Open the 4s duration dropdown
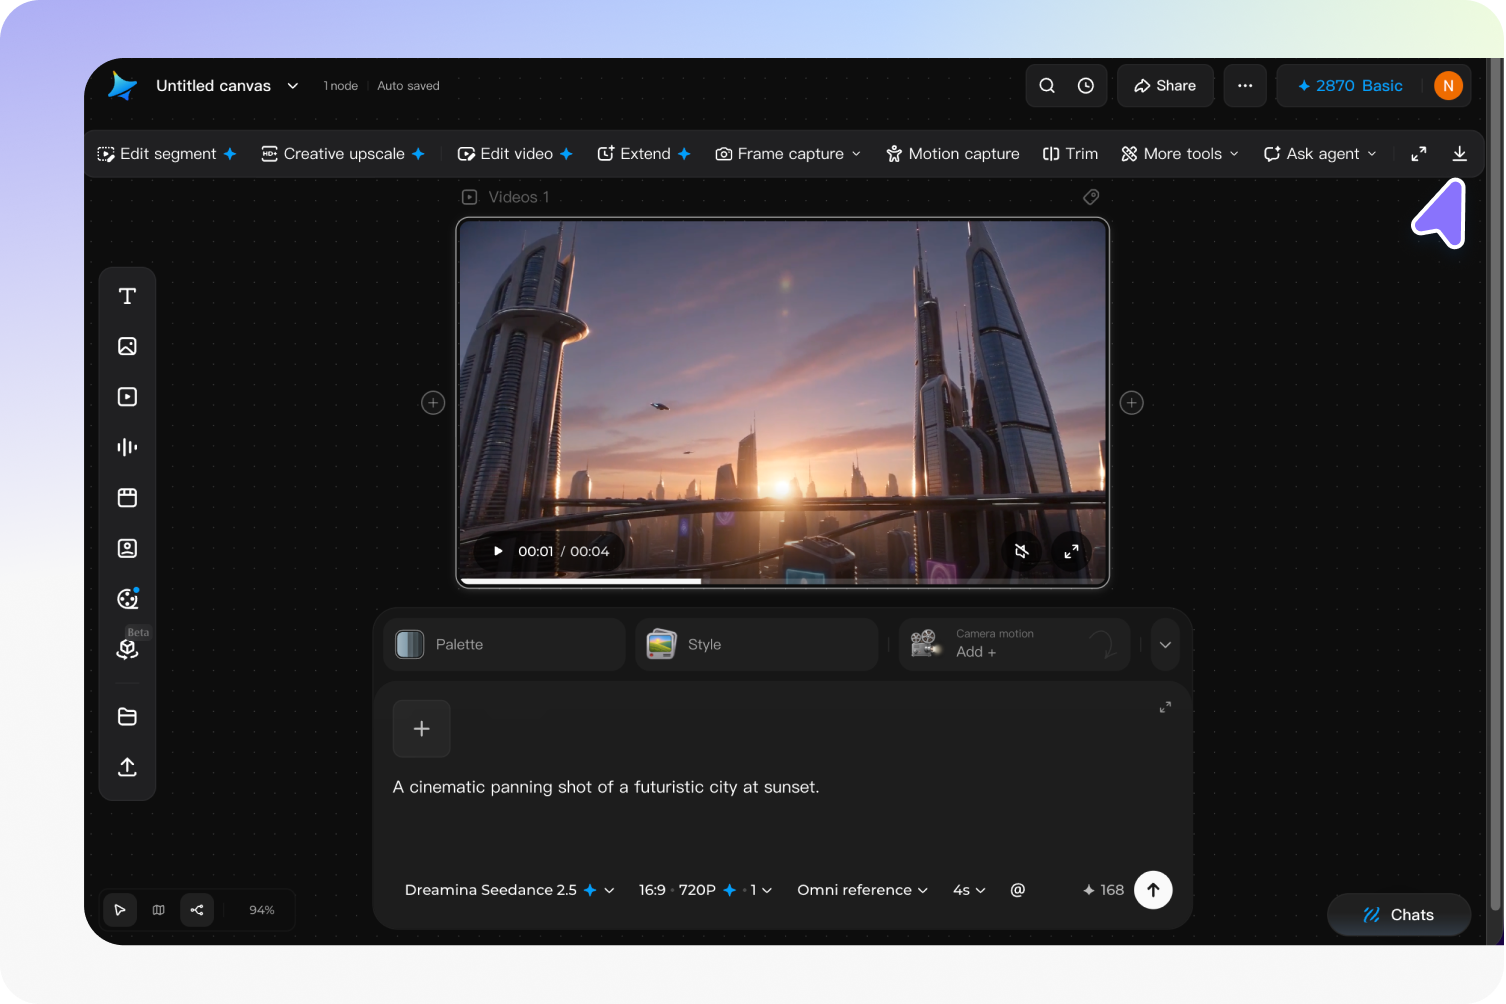Image resolution: width=1506 pixels, height=1004 pixels. (969, 890)
